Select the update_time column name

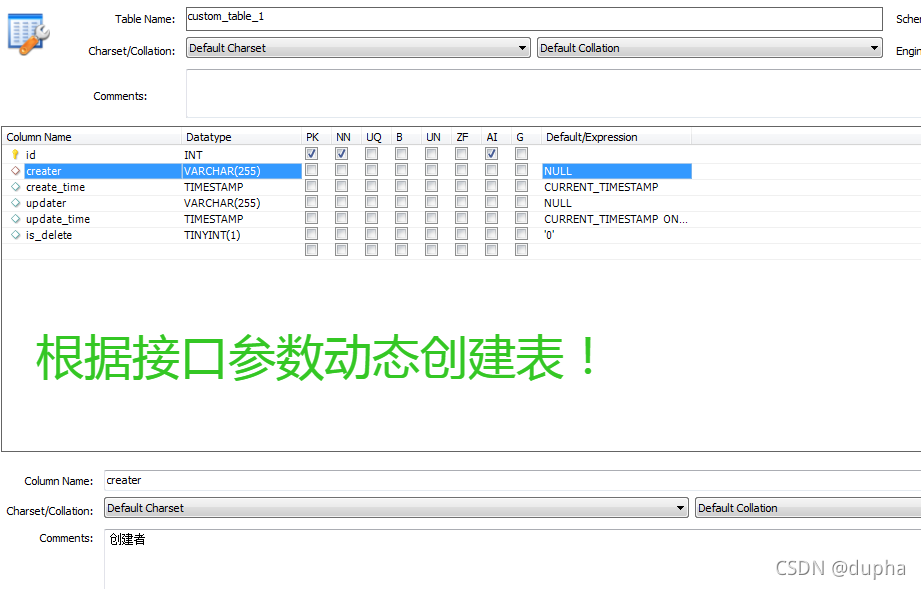58,218
